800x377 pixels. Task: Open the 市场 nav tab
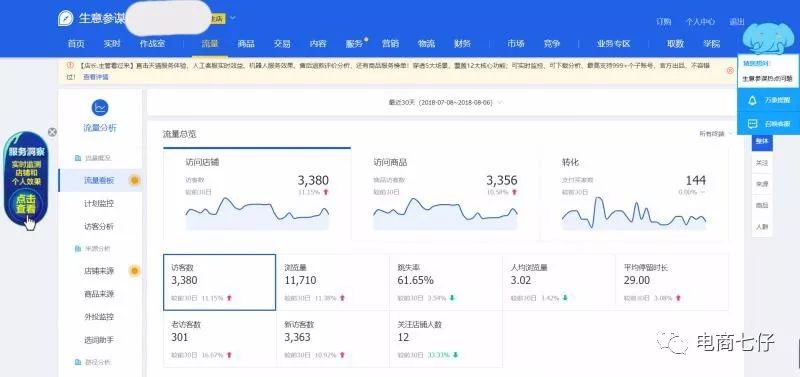click(515, 44)
